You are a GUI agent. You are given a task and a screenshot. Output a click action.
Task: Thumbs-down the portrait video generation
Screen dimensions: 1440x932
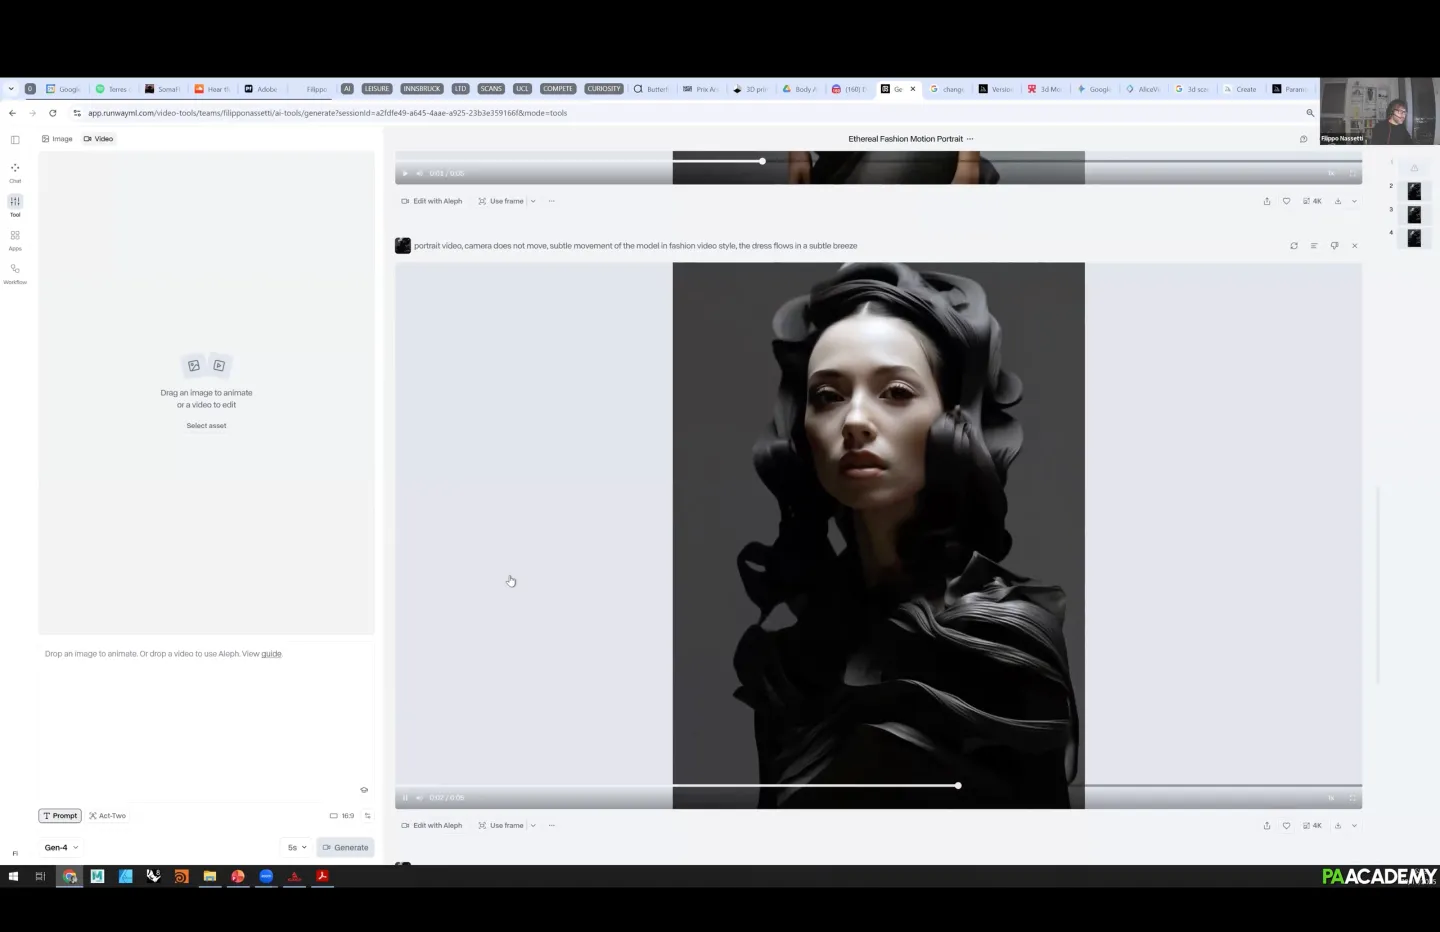[x=1334, y=246]
